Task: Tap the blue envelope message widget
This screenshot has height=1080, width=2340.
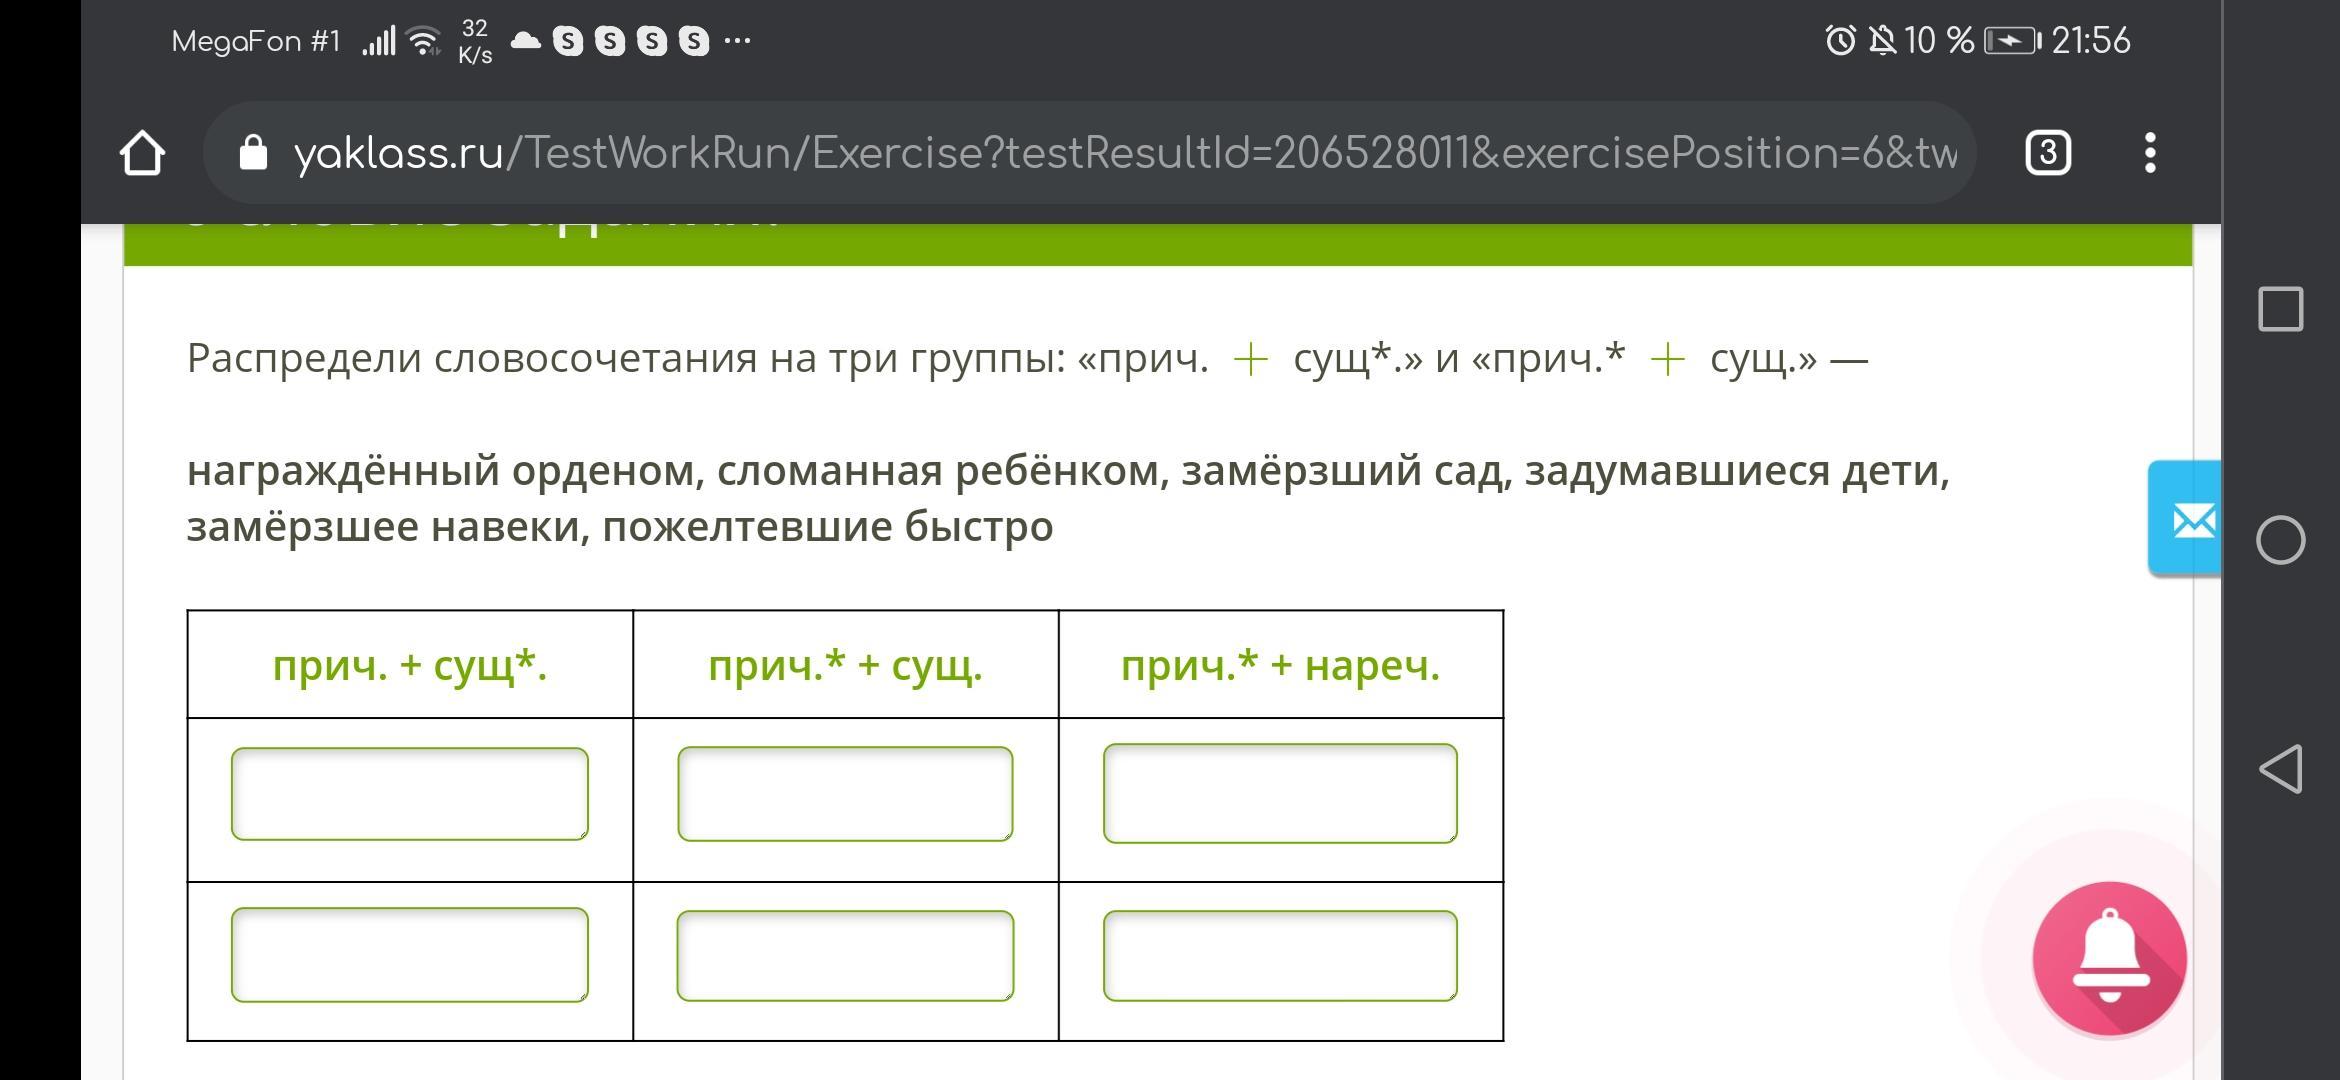Action: coord(2188,519)
